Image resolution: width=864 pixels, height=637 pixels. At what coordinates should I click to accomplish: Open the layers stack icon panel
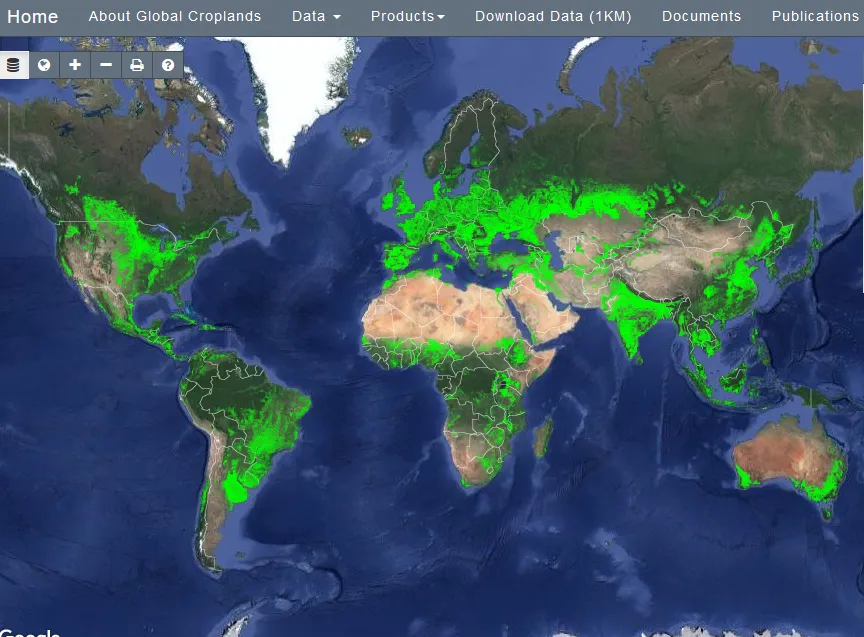click(14, 65)
